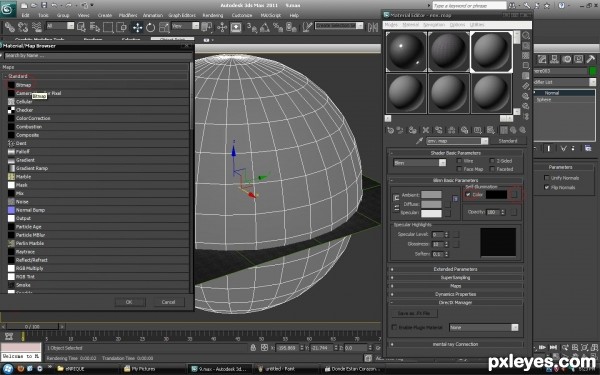Click the Mirror icon in main toolbar

tap(373, 27)
